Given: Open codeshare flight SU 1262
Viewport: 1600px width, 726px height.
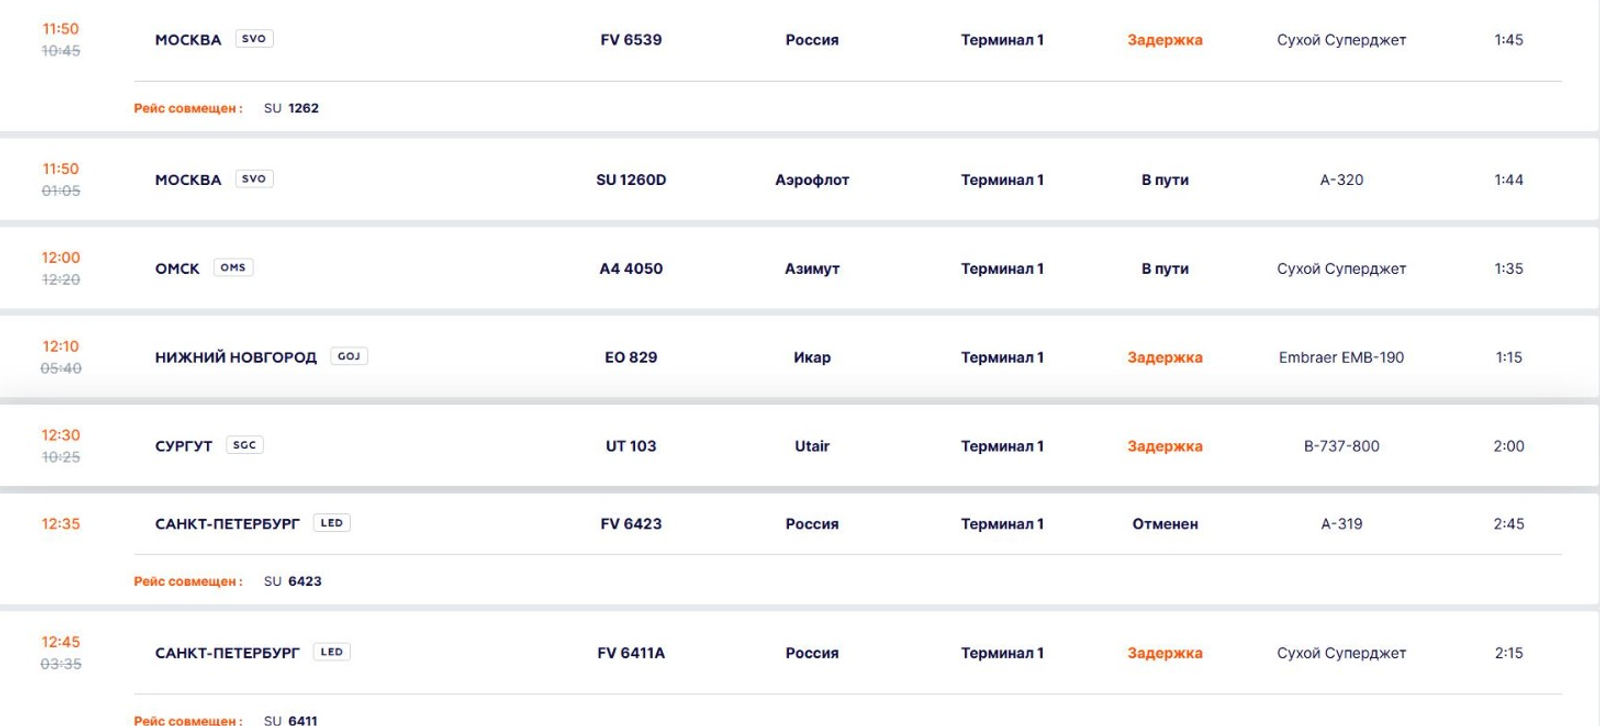Looking at the screenshot, I should (291, 108).
